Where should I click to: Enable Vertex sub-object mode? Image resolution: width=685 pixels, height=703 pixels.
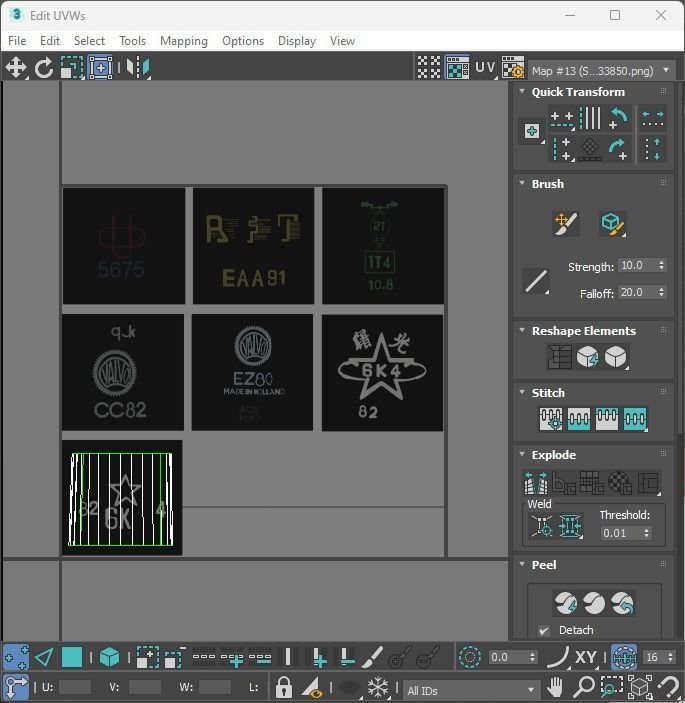coord(16,657)
